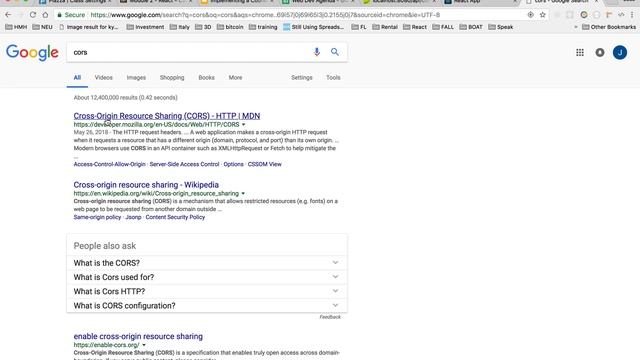The height and width of the screenshot is (360, 640).
Task: Open the React bookmarks folder
Action: pos(415,27)
